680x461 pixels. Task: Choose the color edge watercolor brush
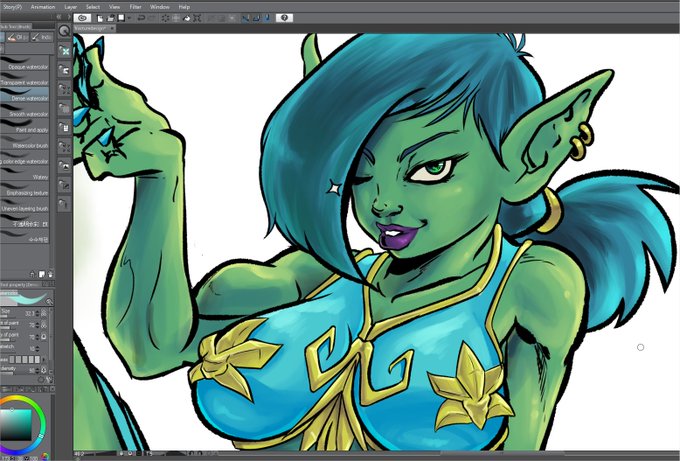pyautogui.click(x=24, y=158)
